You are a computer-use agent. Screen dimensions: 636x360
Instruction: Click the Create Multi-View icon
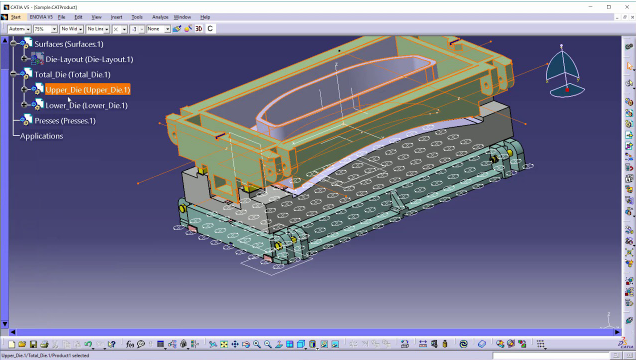coord(290,344)
